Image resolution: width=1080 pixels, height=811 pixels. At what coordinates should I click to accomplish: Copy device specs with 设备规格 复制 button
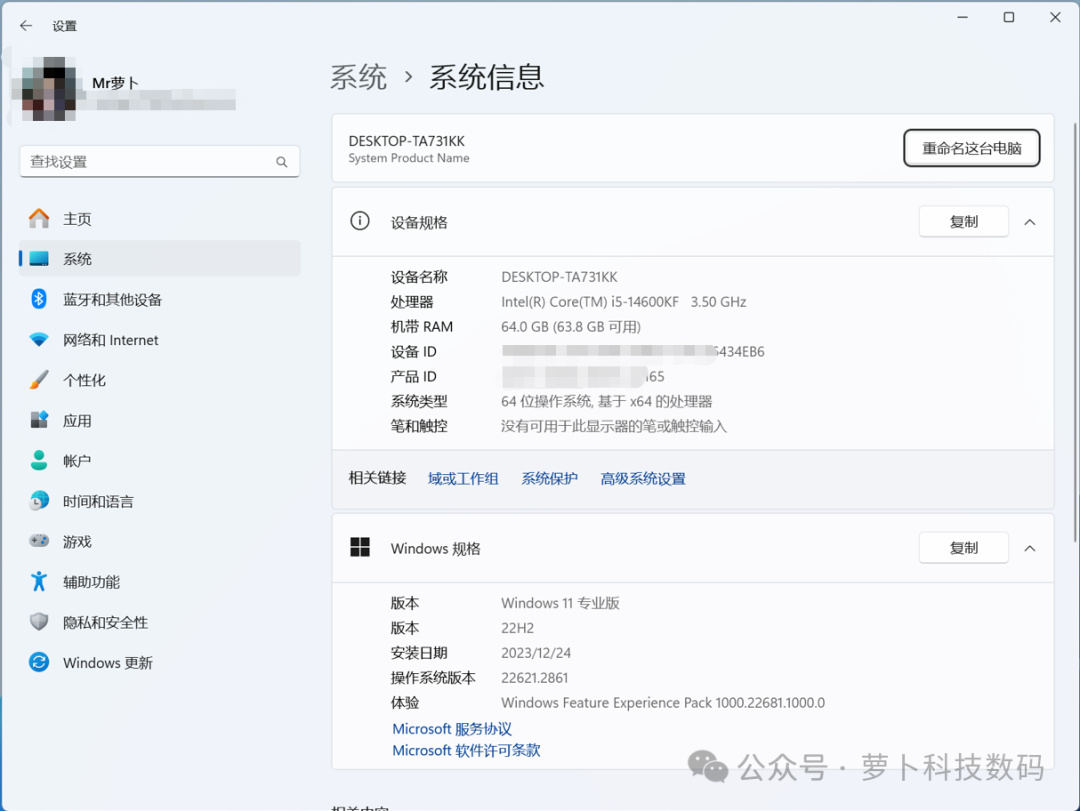coord(964,222)
